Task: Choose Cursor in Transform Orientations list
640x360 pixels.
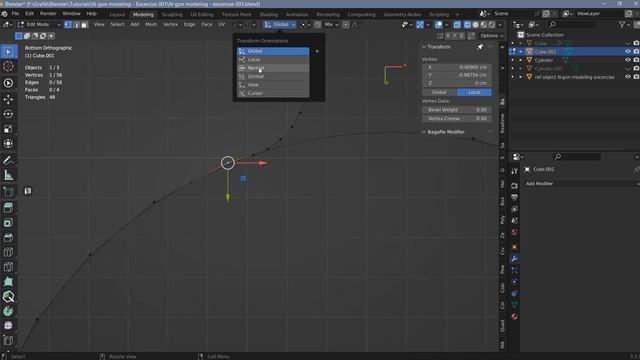Action: click(x=273, y=93)
